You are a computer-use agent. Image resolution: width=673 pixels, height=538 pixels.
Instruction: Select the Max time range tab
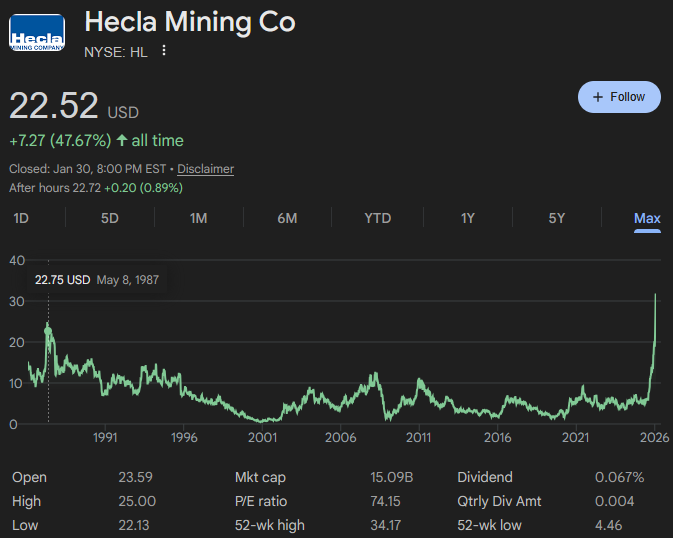pyautogui.click(x=647, y=218)
